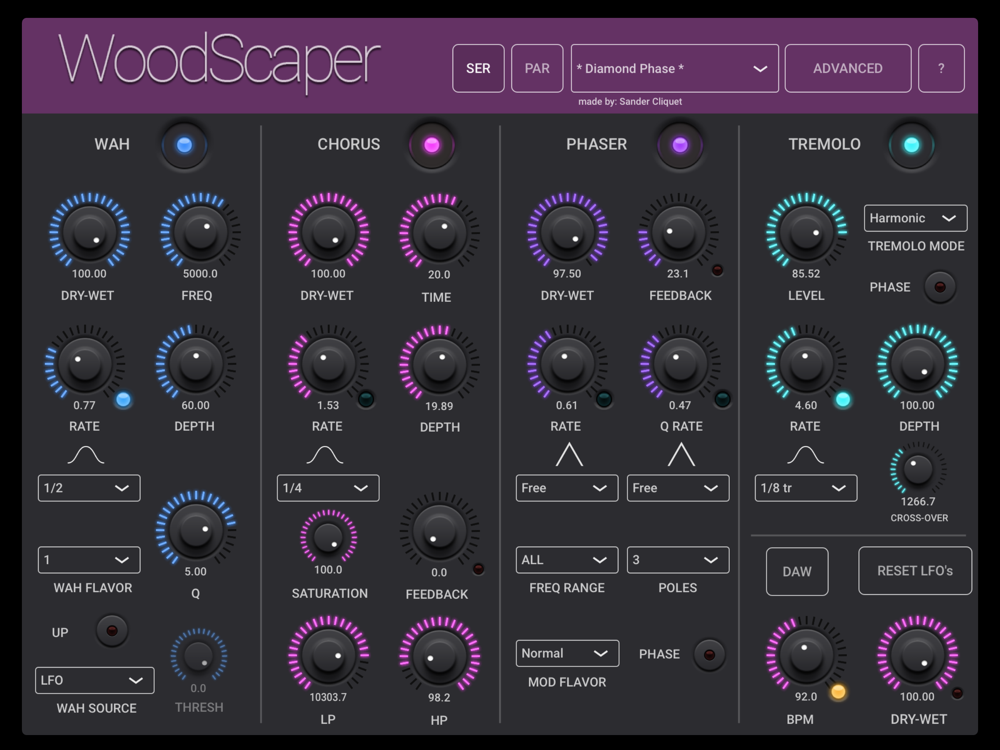1000x750 pixels.
Task: Toggle the Wah RATE sync LED
Action: coord(123,400)
